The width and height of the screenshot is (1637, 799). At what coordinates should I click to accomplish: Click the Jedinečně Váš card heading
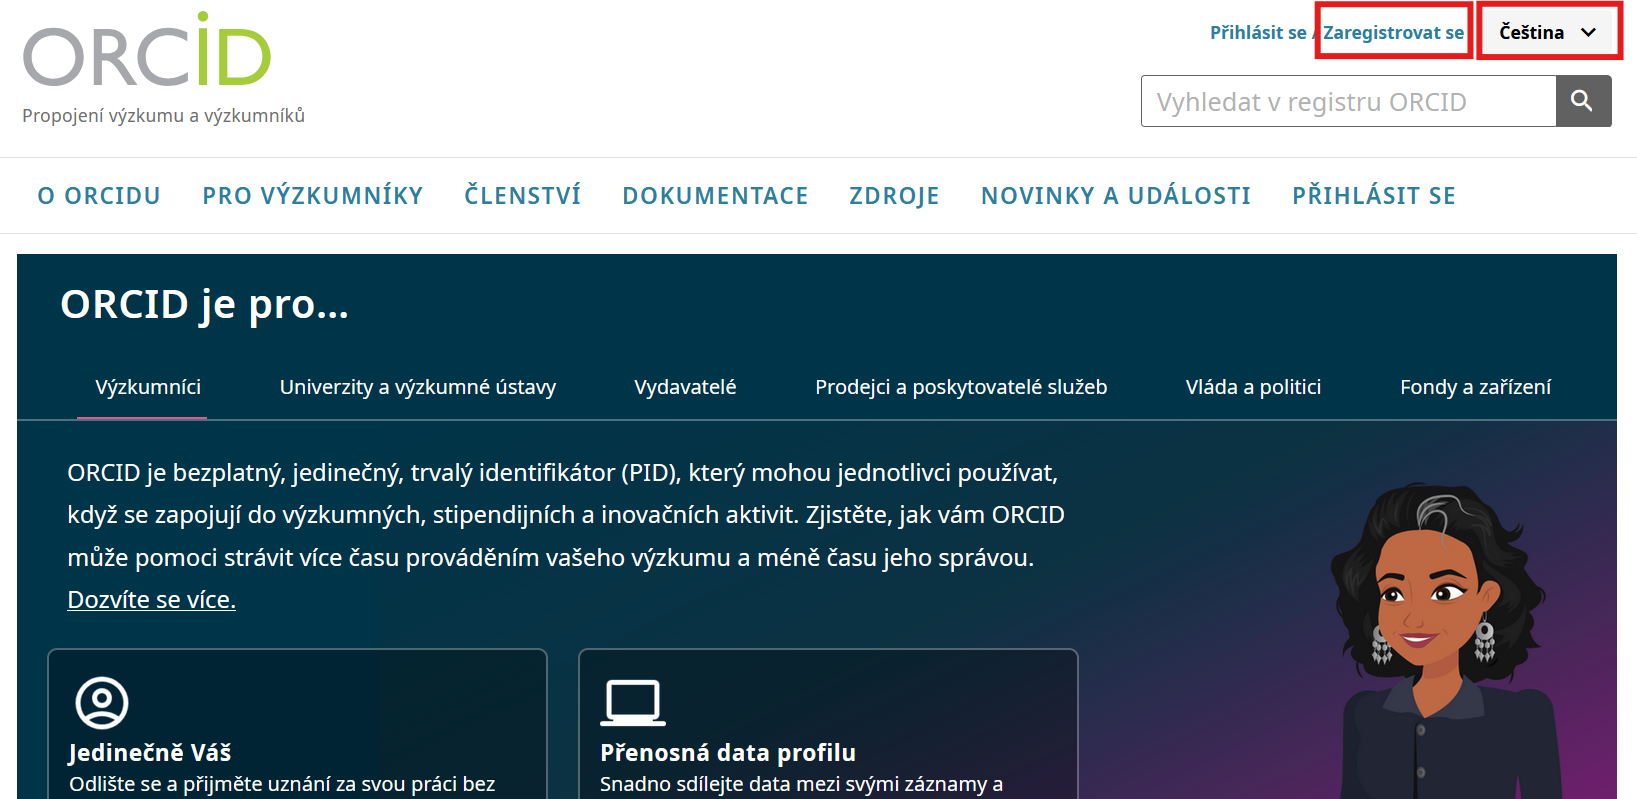click(150, 752)
